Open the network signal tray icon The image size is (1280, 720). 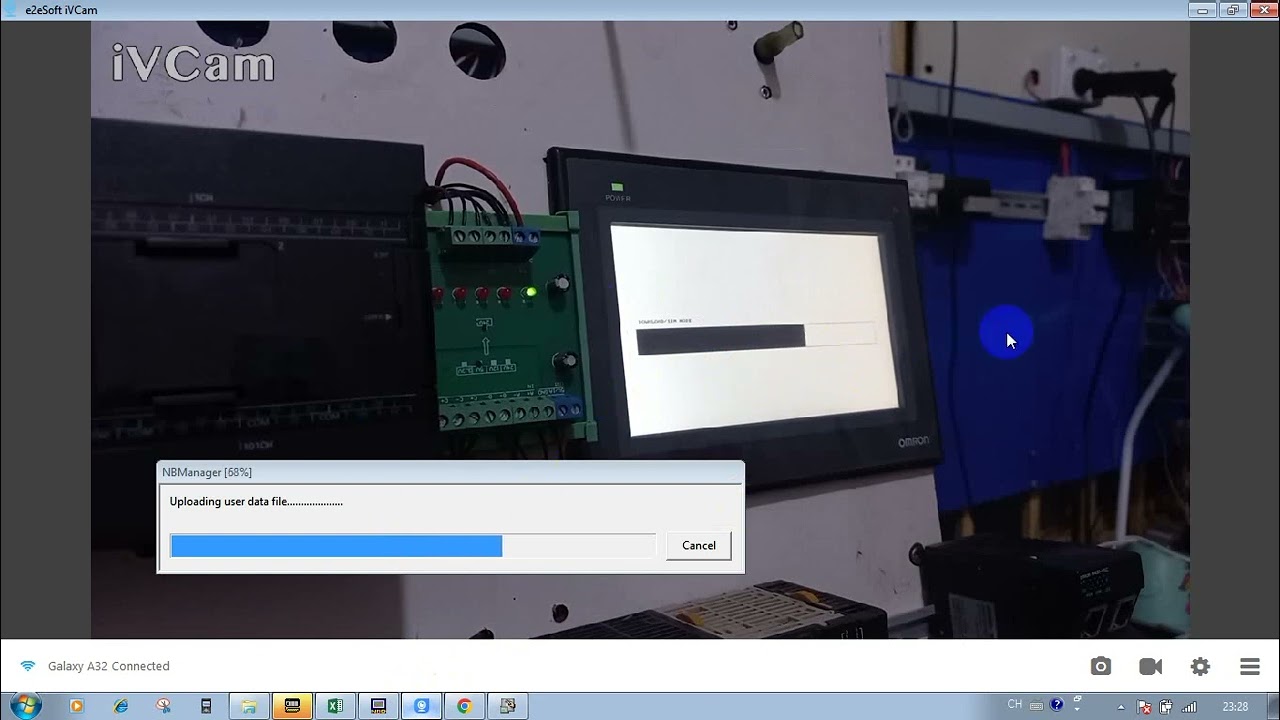[1189, 707]
